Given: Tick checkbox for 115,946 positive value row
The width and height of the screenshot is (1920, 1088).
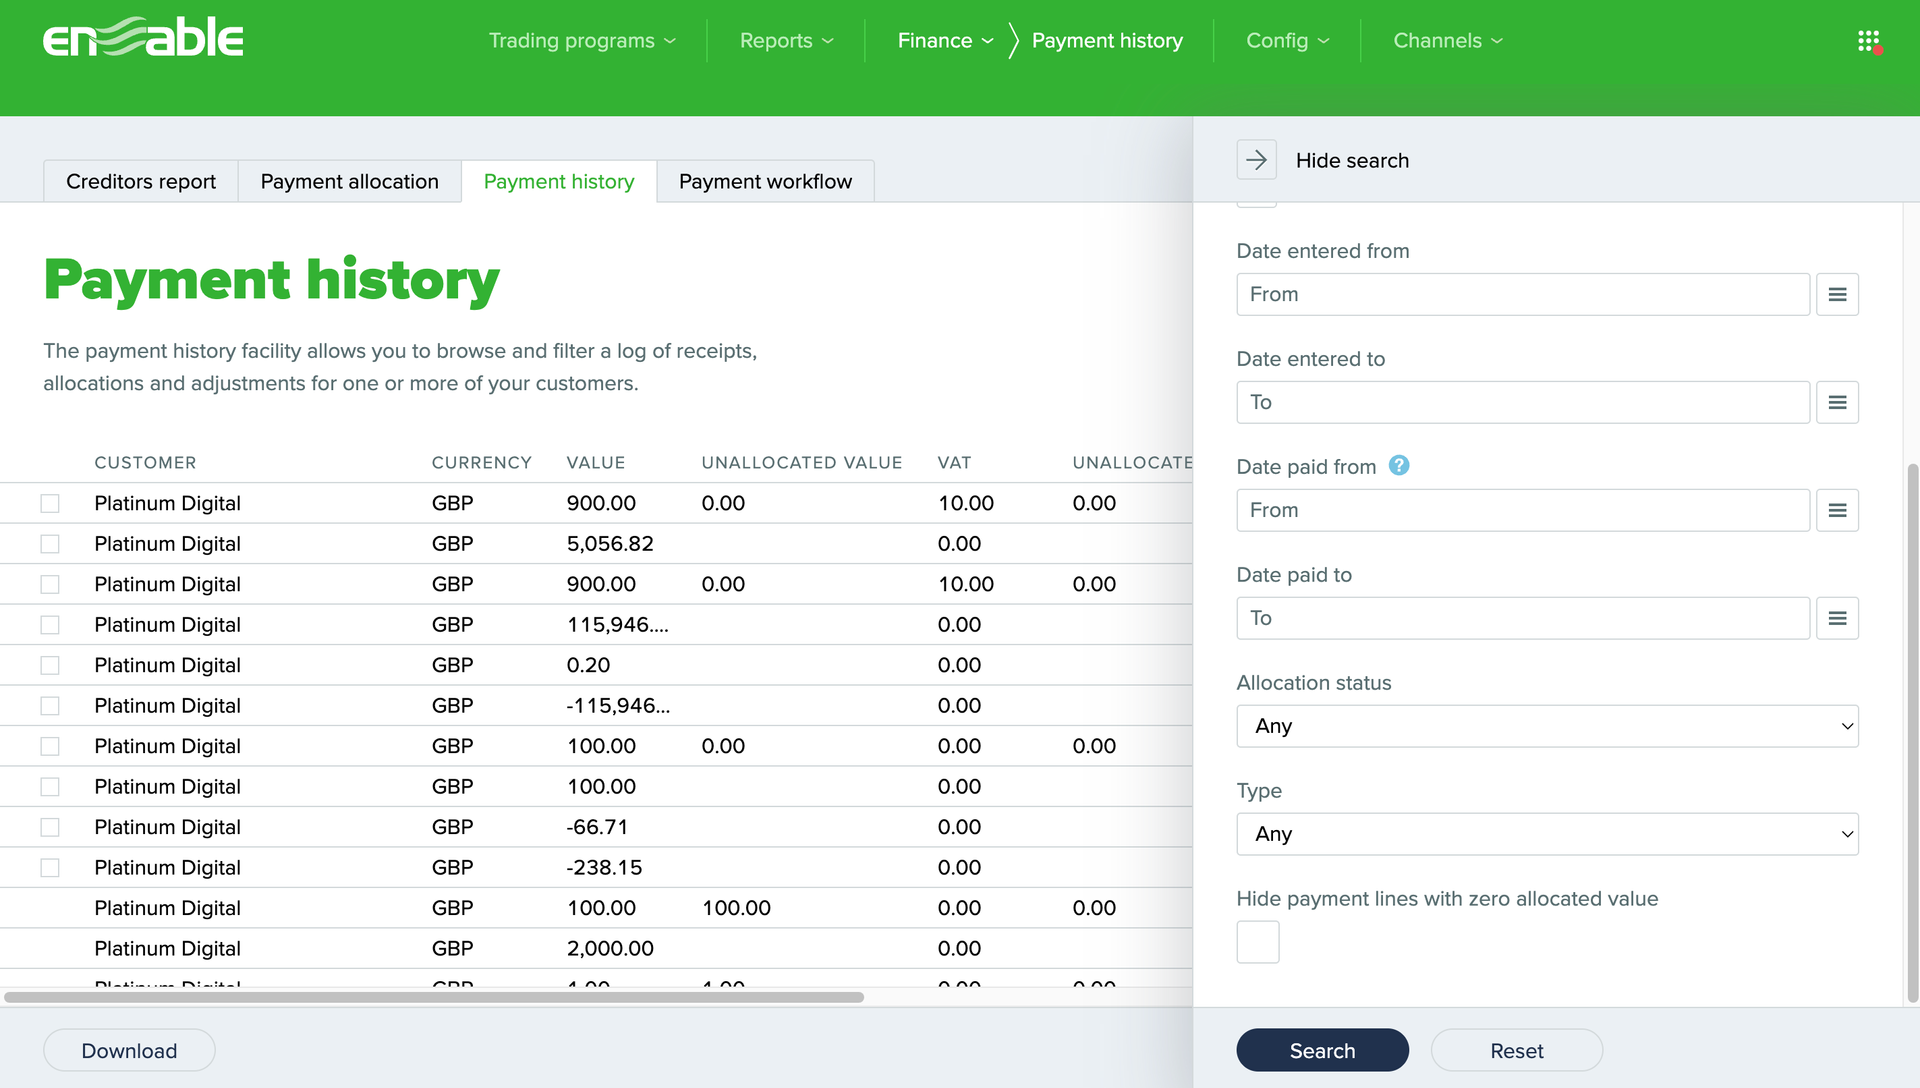Looking at the screenshot, I should coord(50,625).
